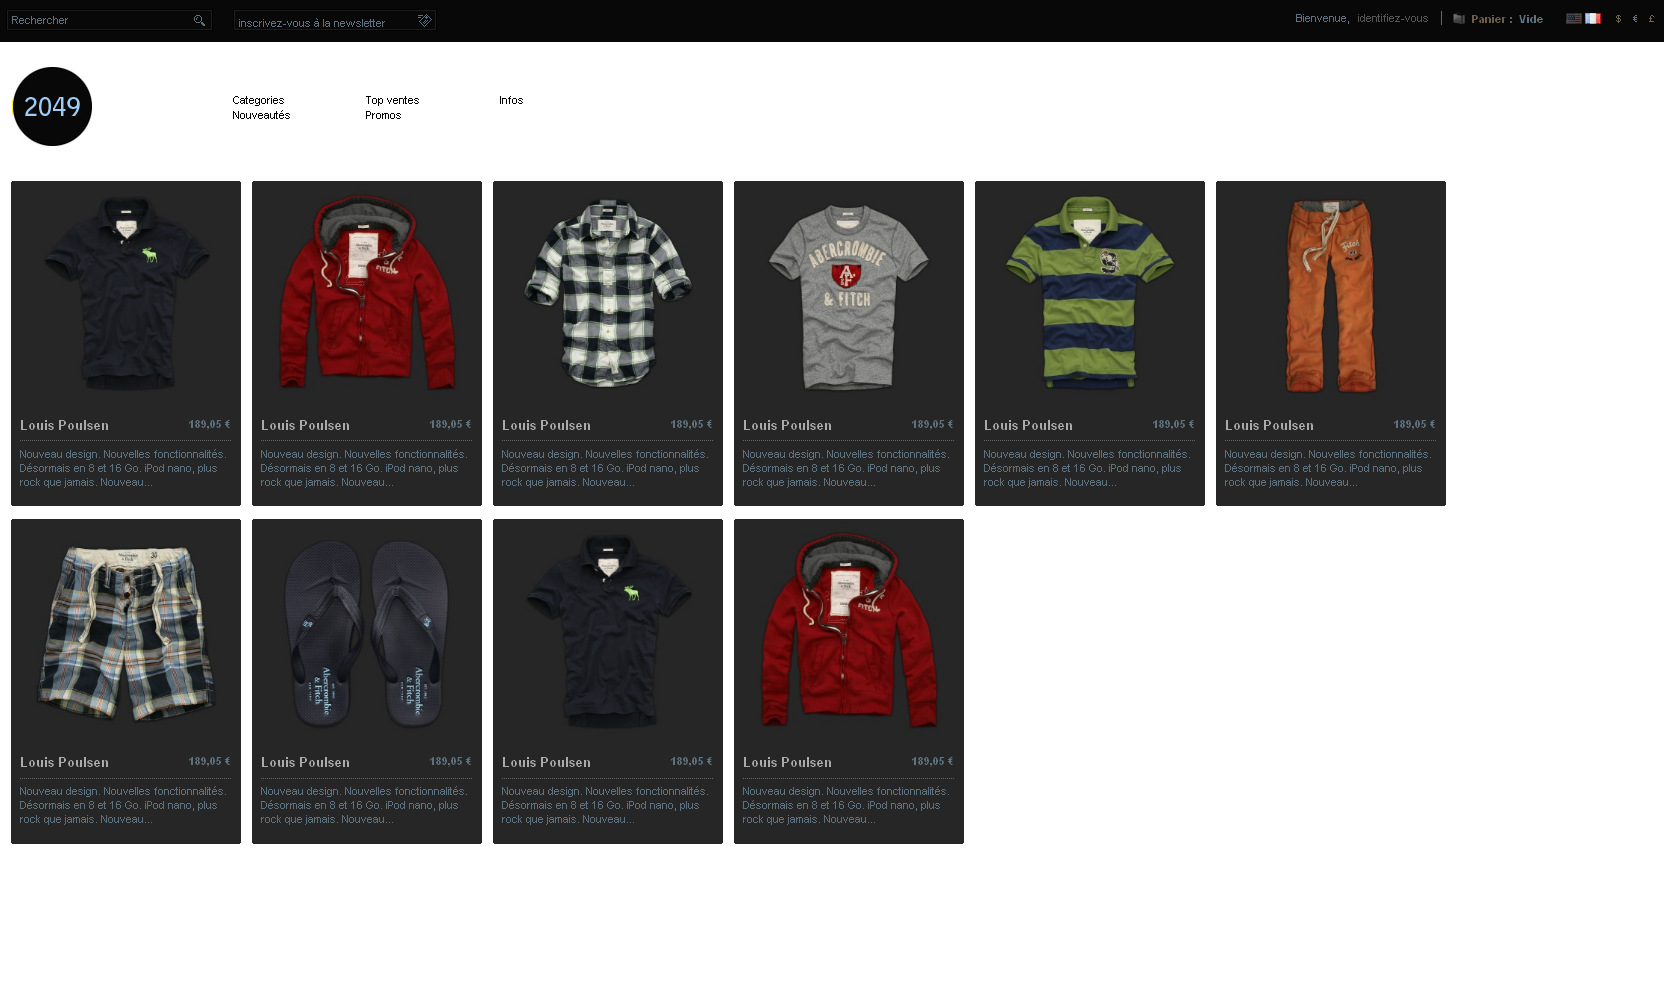
Task: Open the green-and-blue striped polo image
Action: tap(1090, 292)
